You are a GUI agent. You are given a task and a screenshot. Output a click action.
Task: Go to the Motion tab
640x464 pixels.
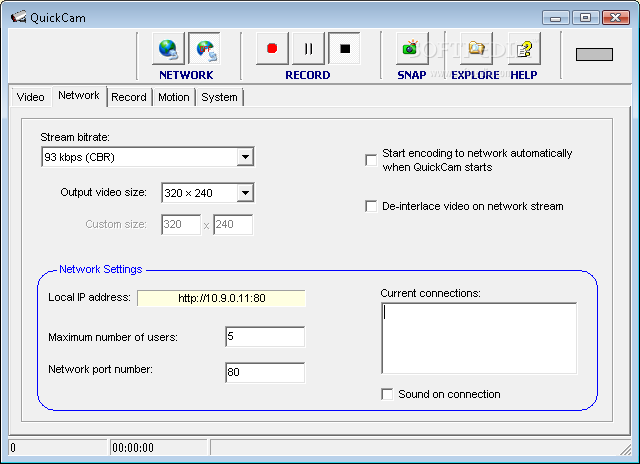174,97
